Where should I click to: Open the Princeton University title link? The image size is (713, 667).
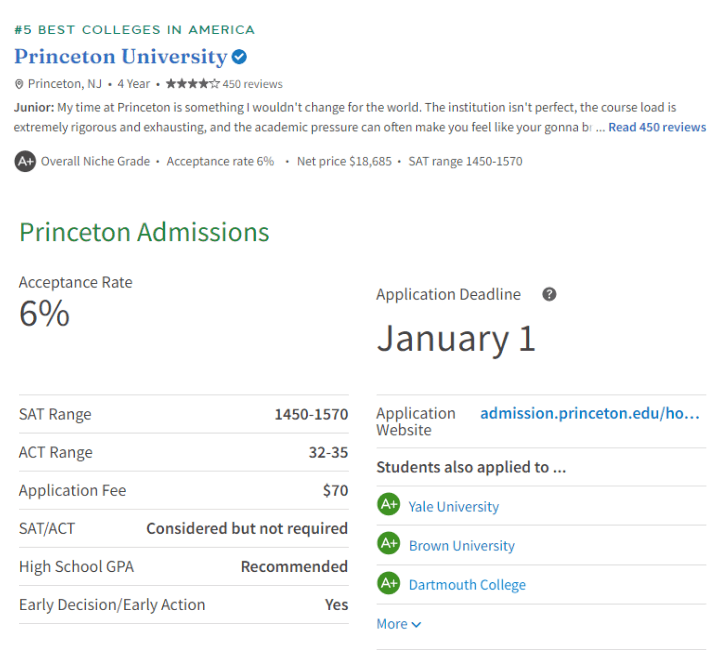[121, 57]
